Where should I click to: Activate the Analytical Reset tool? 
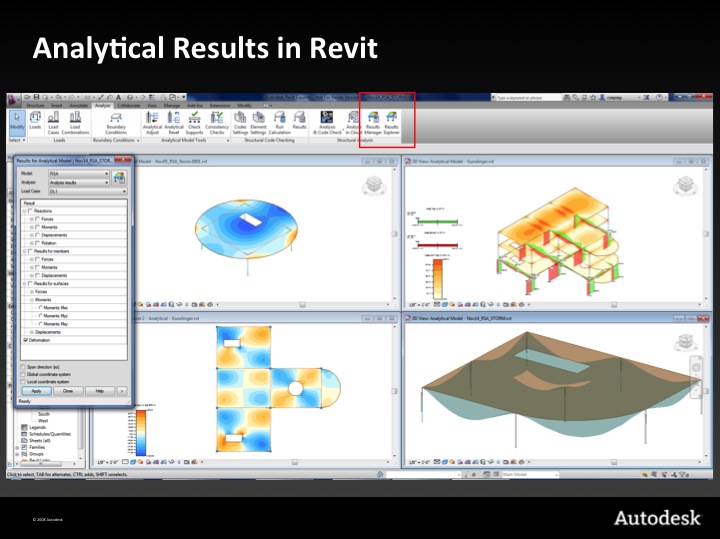coord(174,123)
